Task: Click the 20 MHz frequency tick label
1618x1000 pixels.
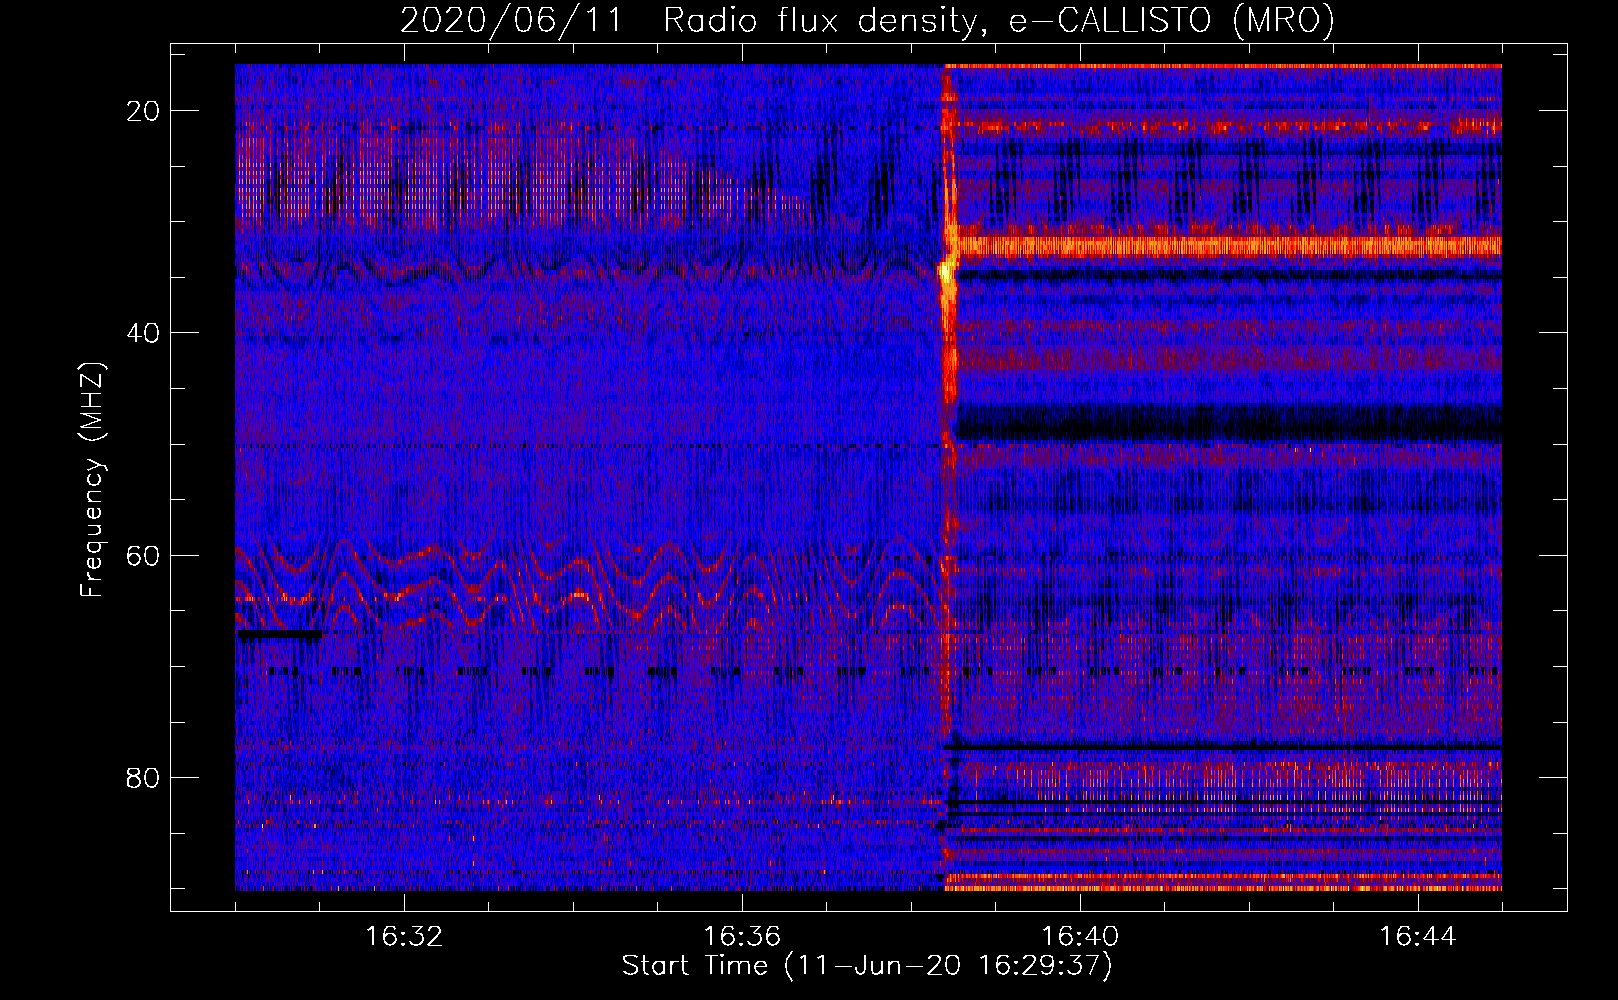Action: click(143, 111)
